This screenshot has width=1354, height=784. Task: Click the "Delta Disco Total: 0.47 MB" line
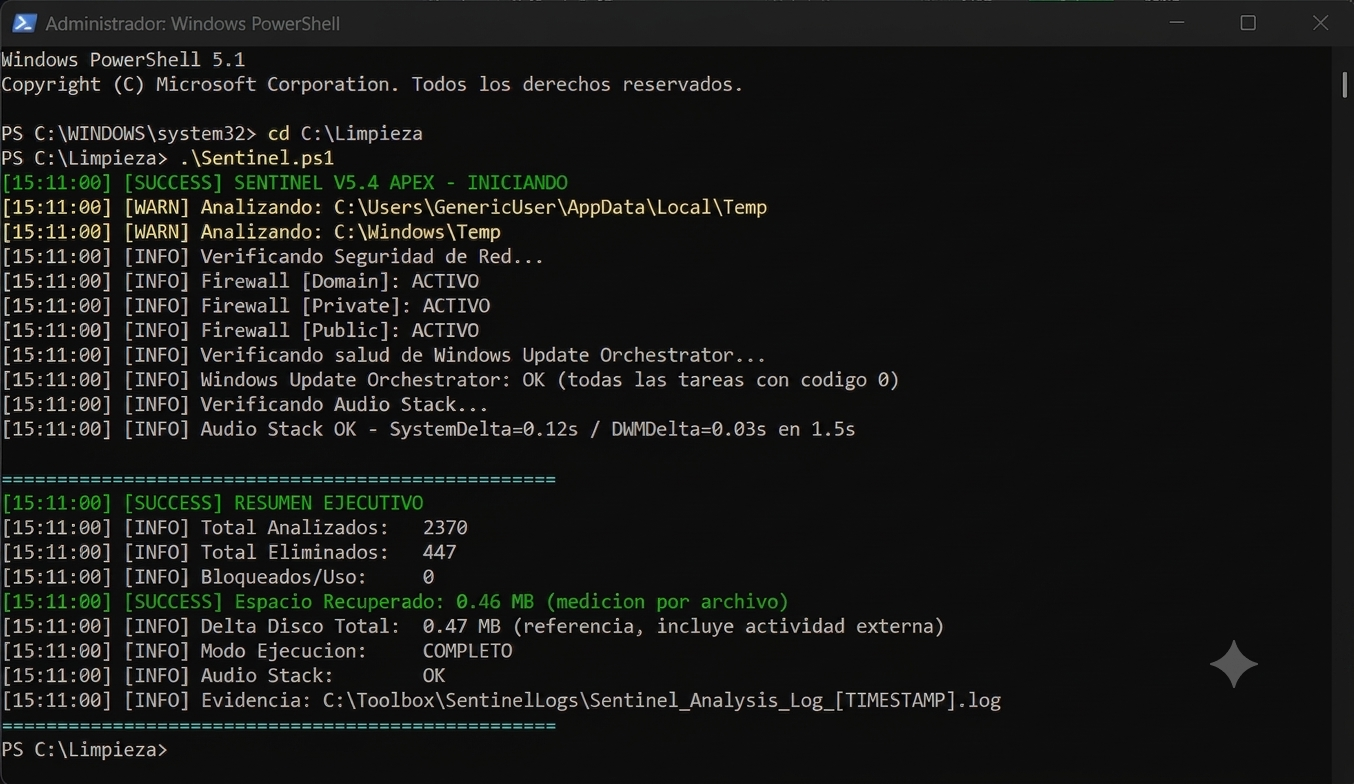[x=473, y=626]
